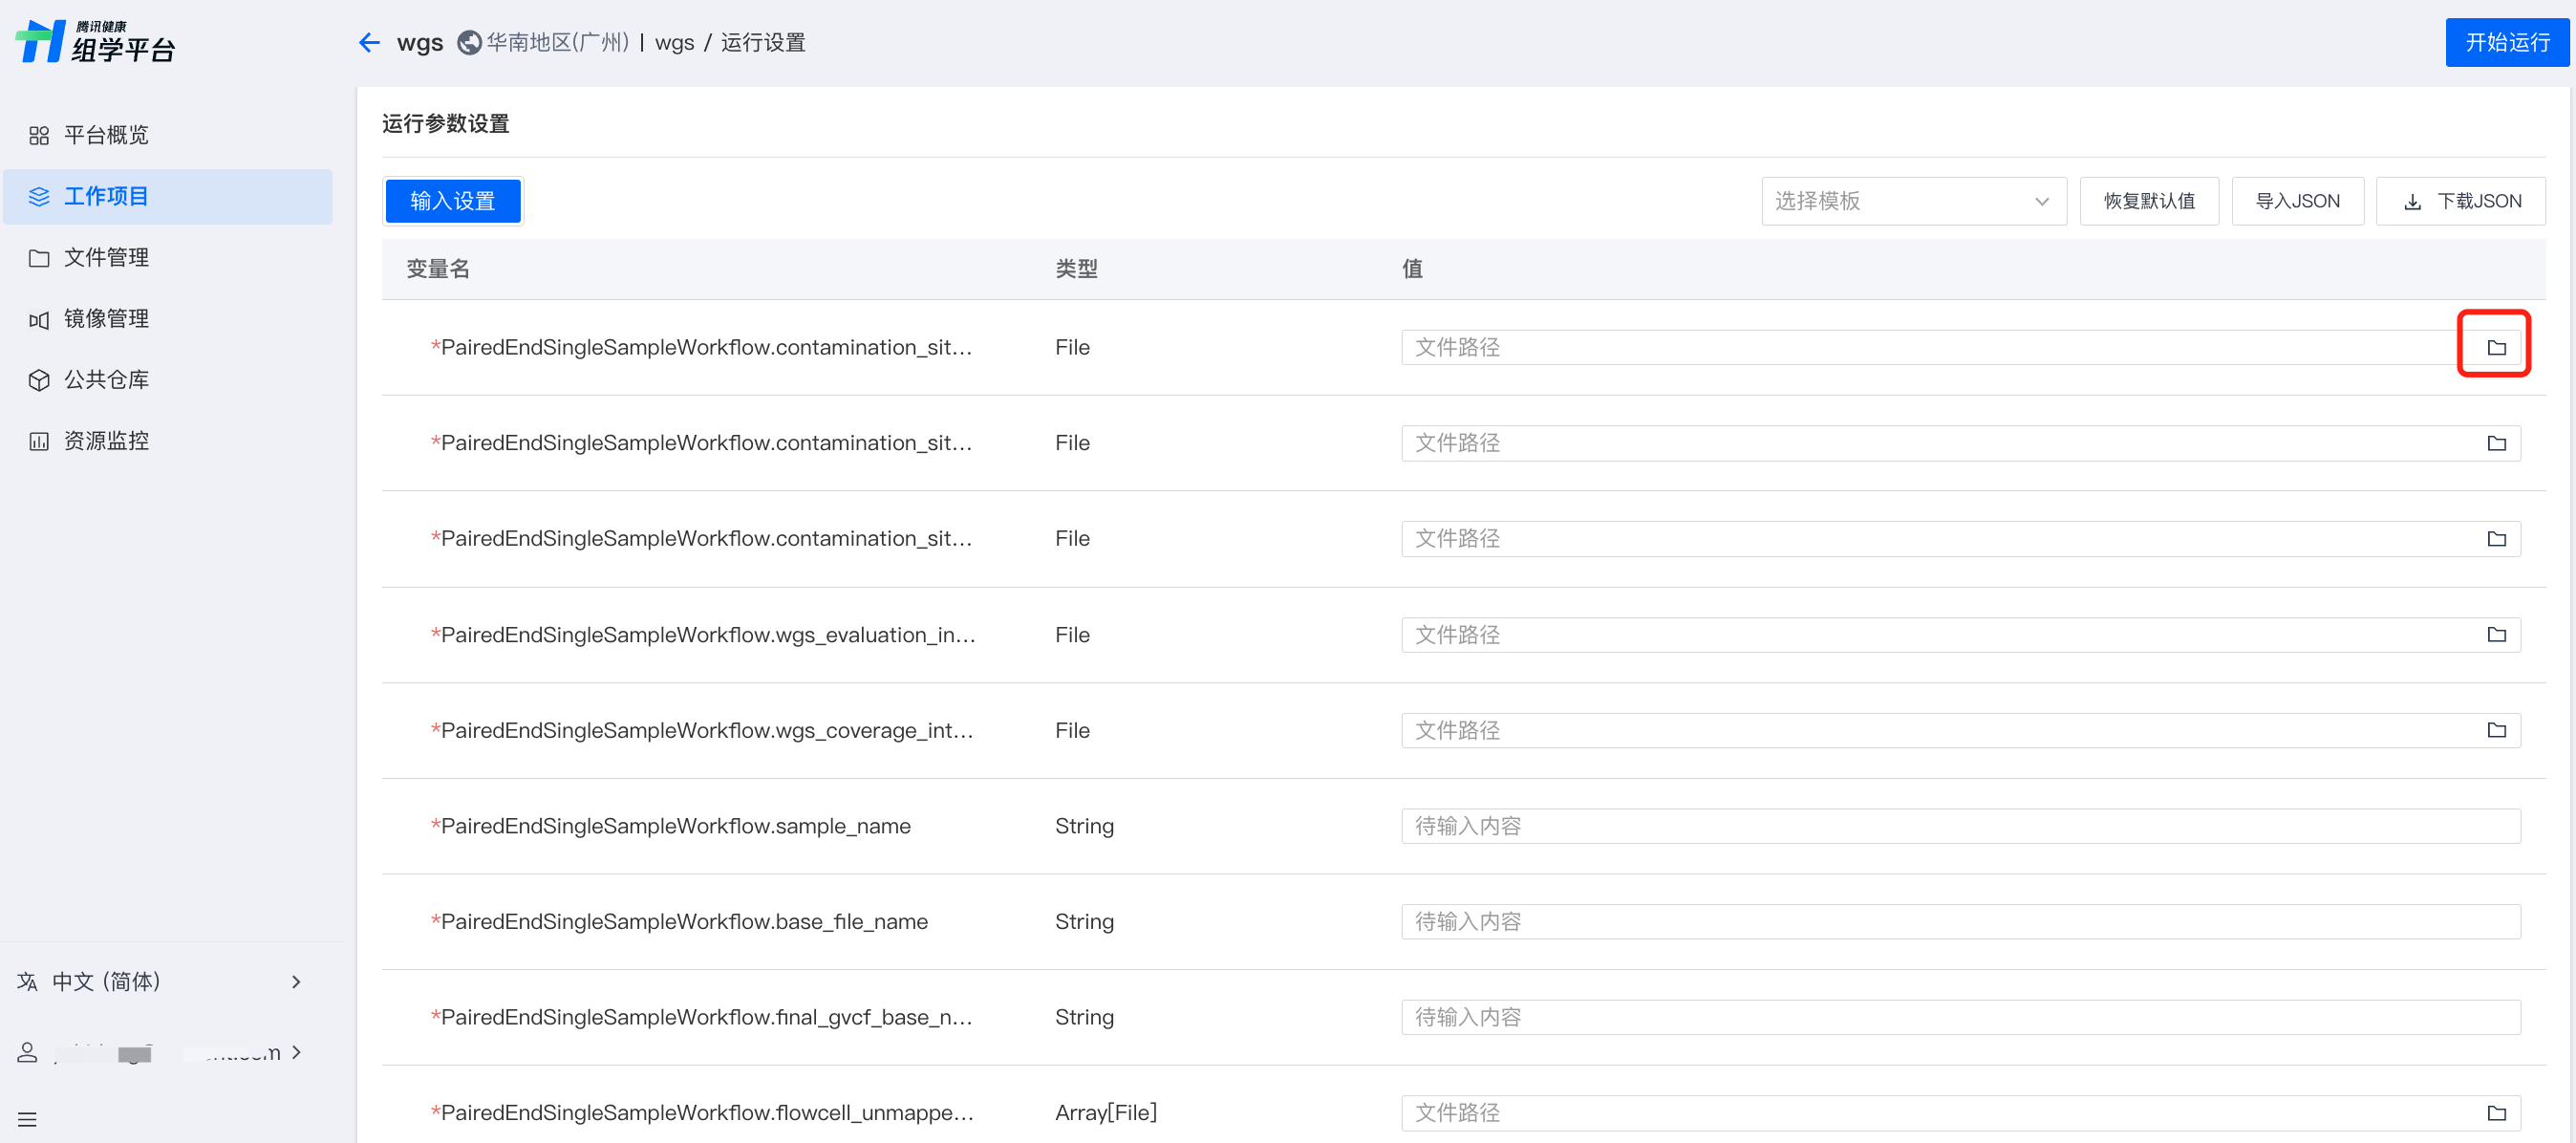
Task: Click the 下载JSON button
Action: pyautogui.click(x=2461, y=201)
